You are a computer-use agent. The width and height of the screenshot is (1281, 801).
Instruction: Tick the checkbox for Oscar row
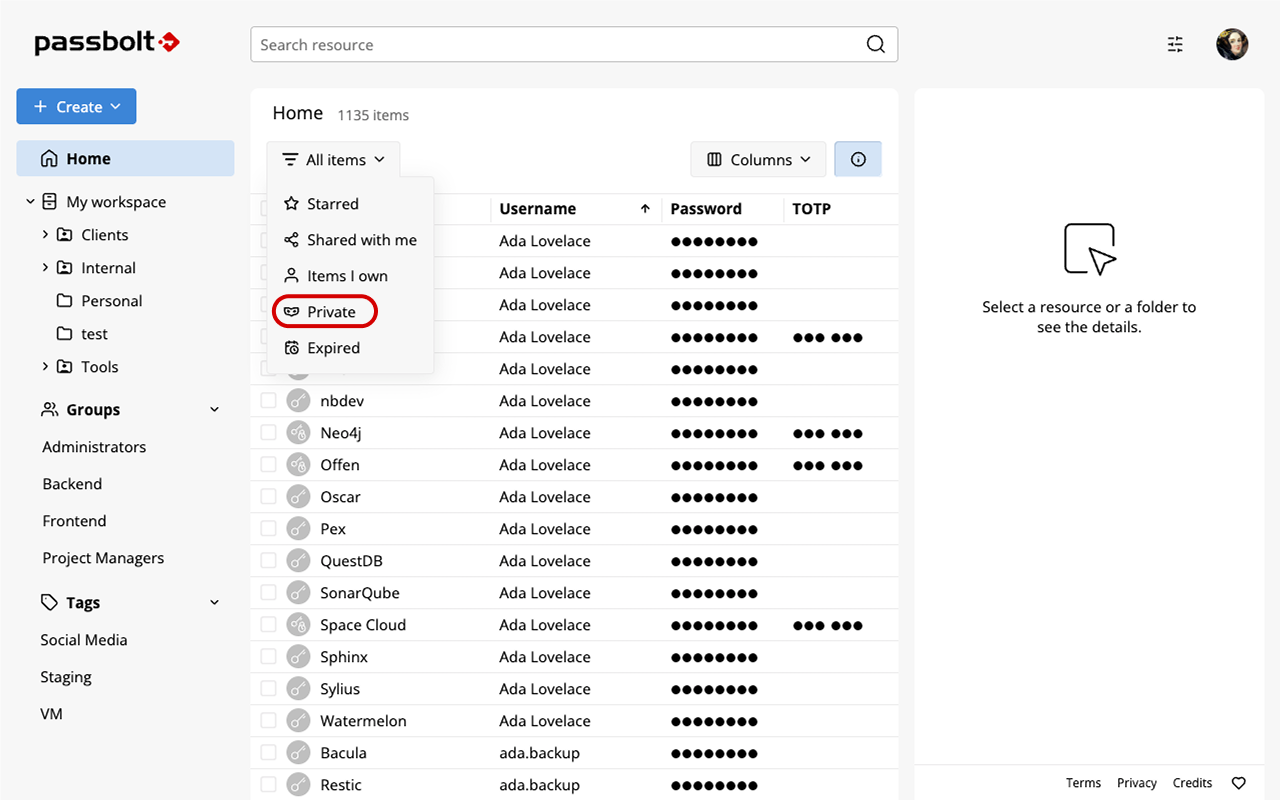click(268, 496)
